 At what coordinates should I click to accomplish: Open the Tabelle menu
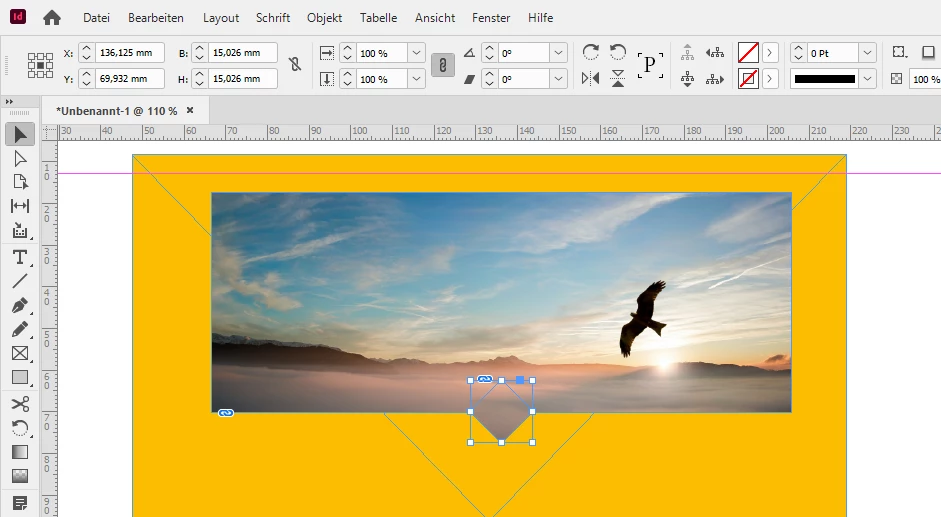point(379,18)
